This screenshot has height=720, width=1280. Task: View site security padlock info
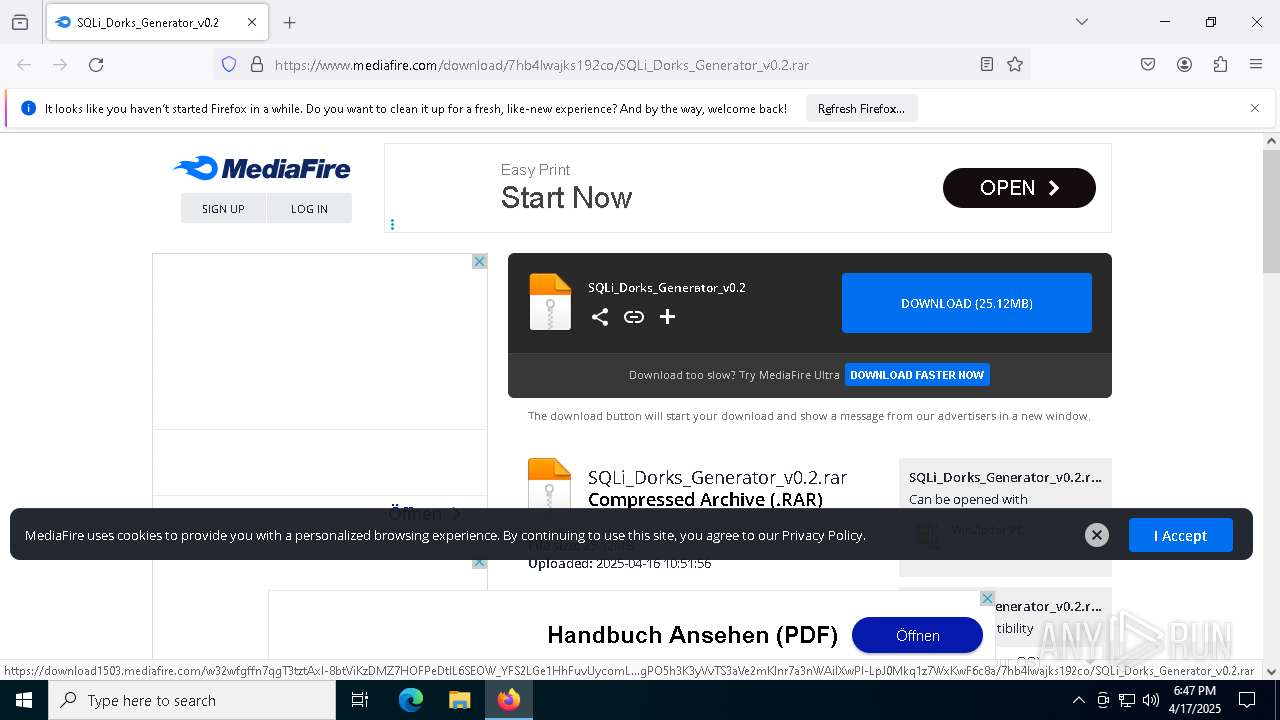(257, 64)
